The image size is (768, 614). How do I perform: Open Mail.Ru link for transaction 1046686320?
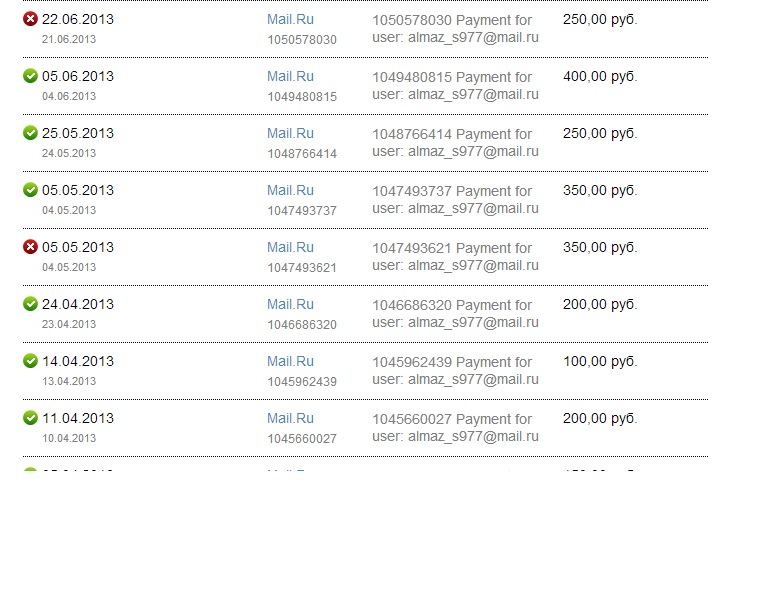290,304
